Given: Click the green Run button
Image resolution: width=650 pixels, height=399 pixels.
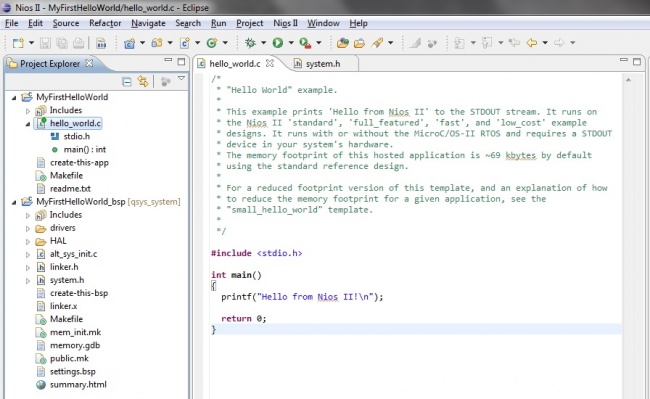Looking at the screenshot, I should pyautogui.click(x=278, y=43).
